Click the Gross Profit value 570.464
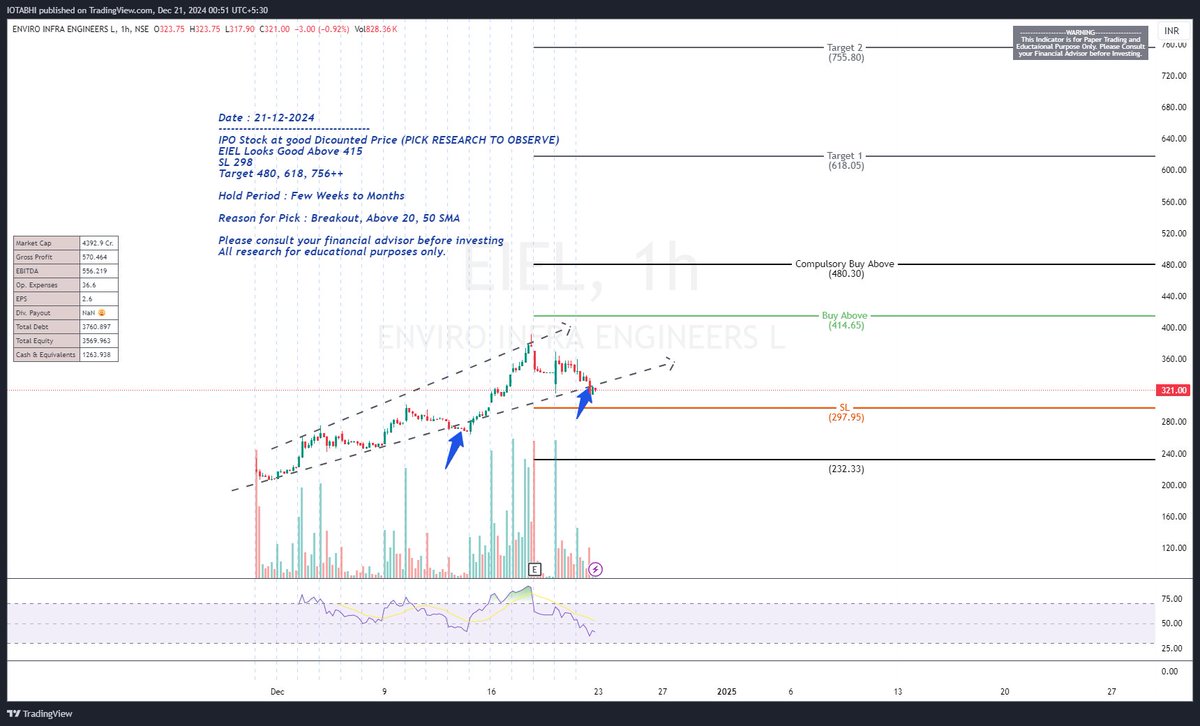This screenshot has width=1200, height=726. pos(98,257)
